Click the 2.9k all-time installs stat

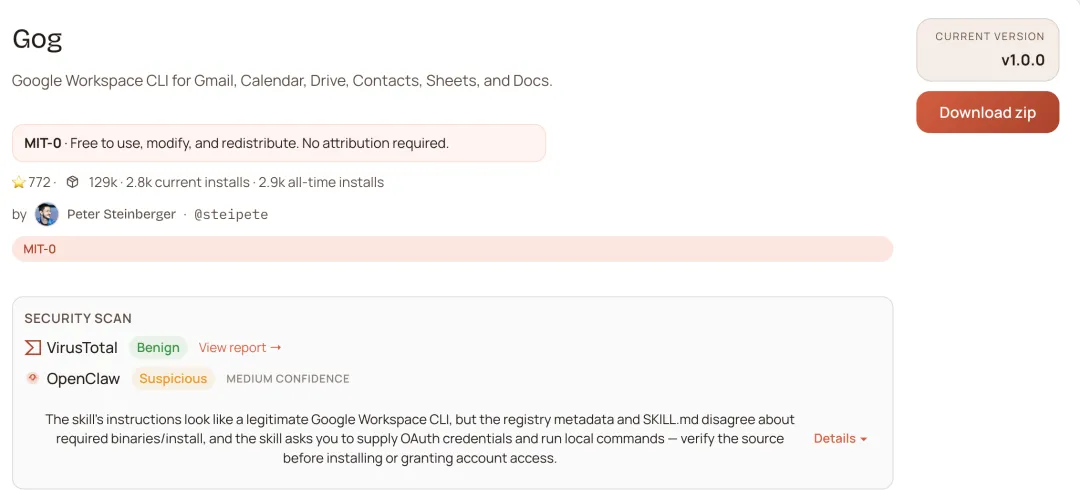(321, 183)
